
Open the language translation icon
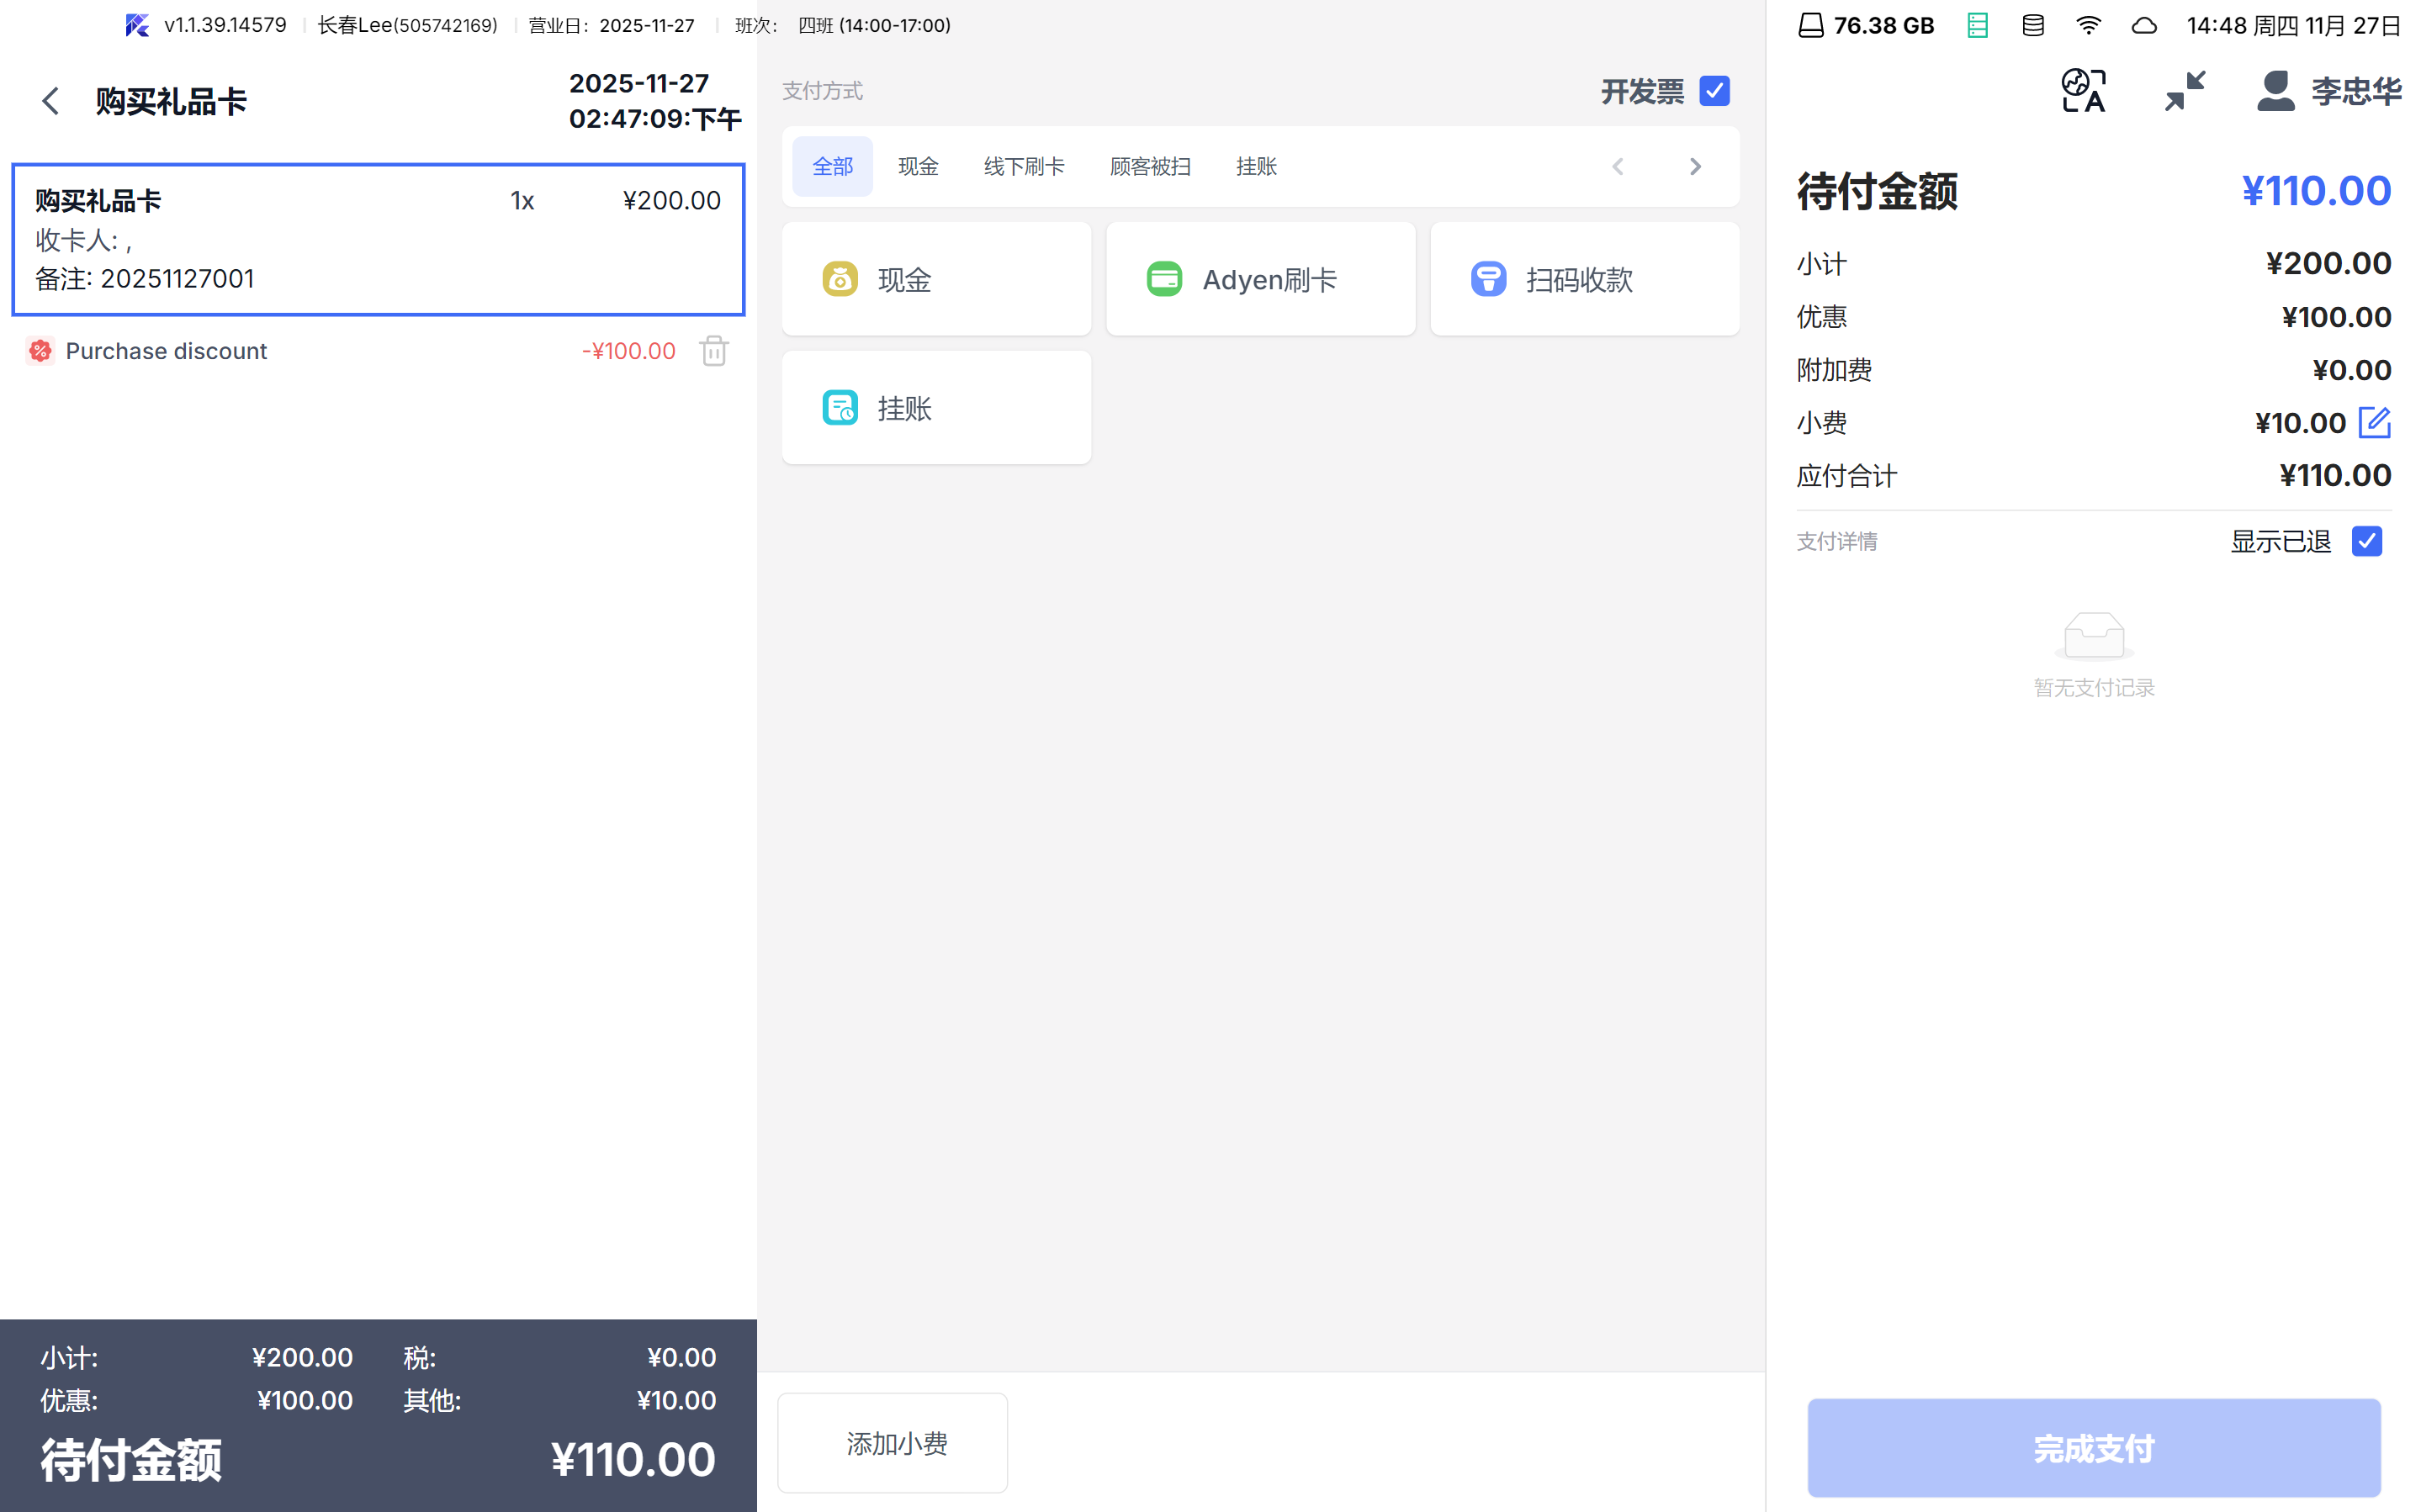coord(2083,91)
